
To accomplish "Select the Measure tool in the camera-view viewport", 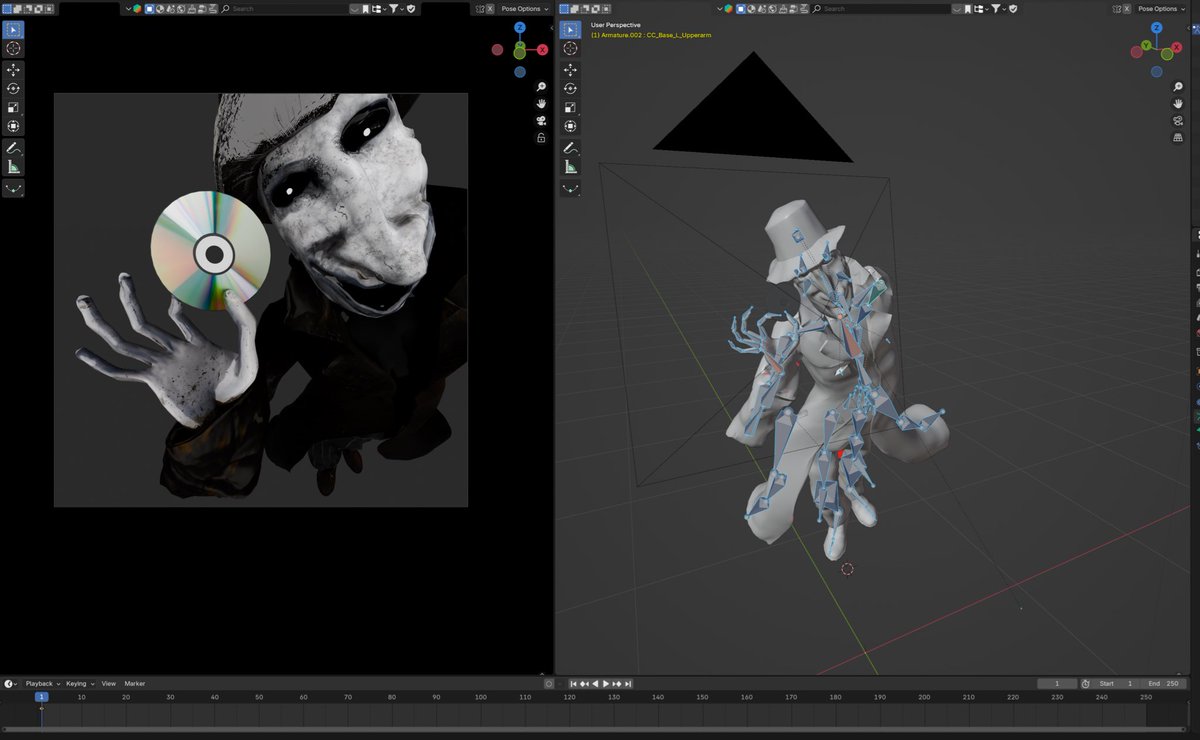I will 14,167.
